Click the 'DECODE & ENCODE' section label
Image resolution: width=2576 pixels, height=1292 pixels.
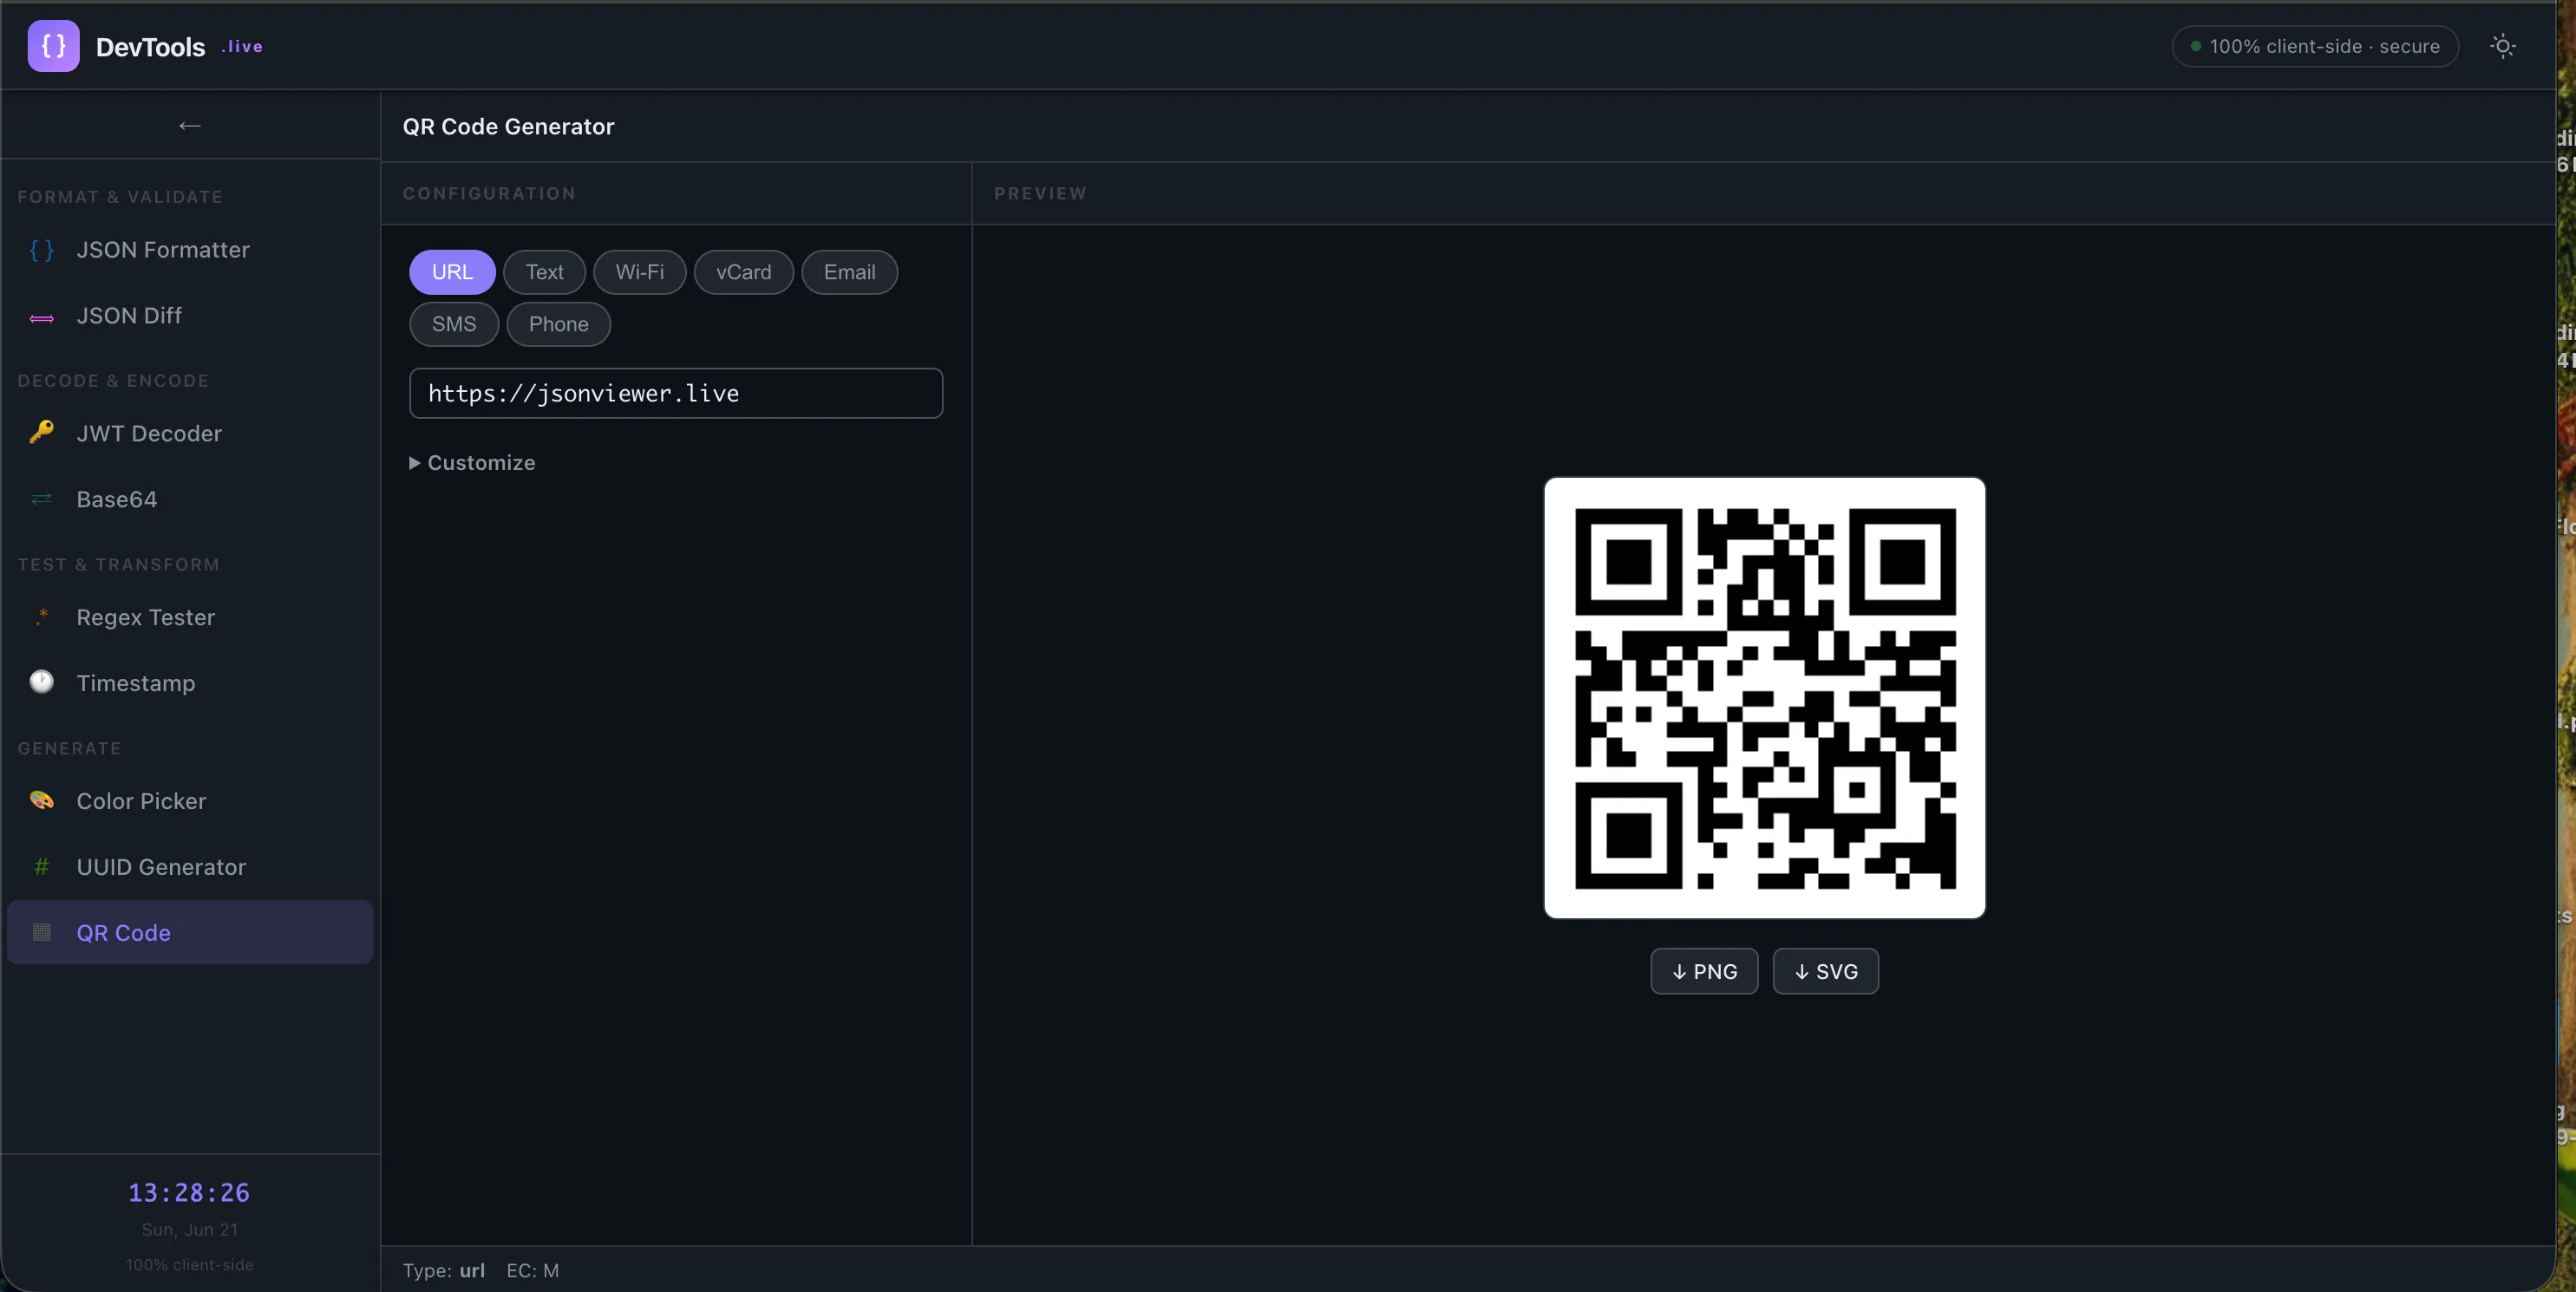113,381
